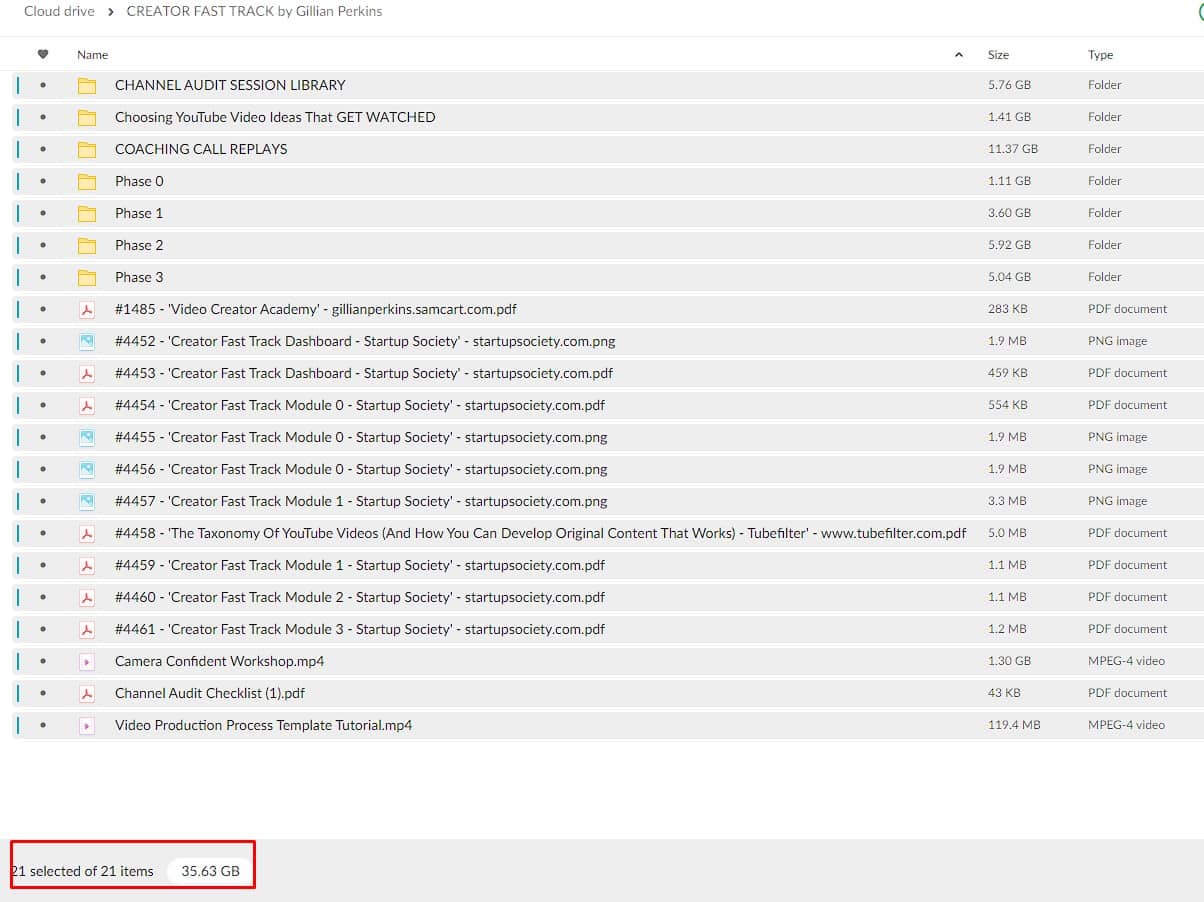Click CREATOR FAST TRACK by Gillian Perkins breadcrumb

click(254, 11)
